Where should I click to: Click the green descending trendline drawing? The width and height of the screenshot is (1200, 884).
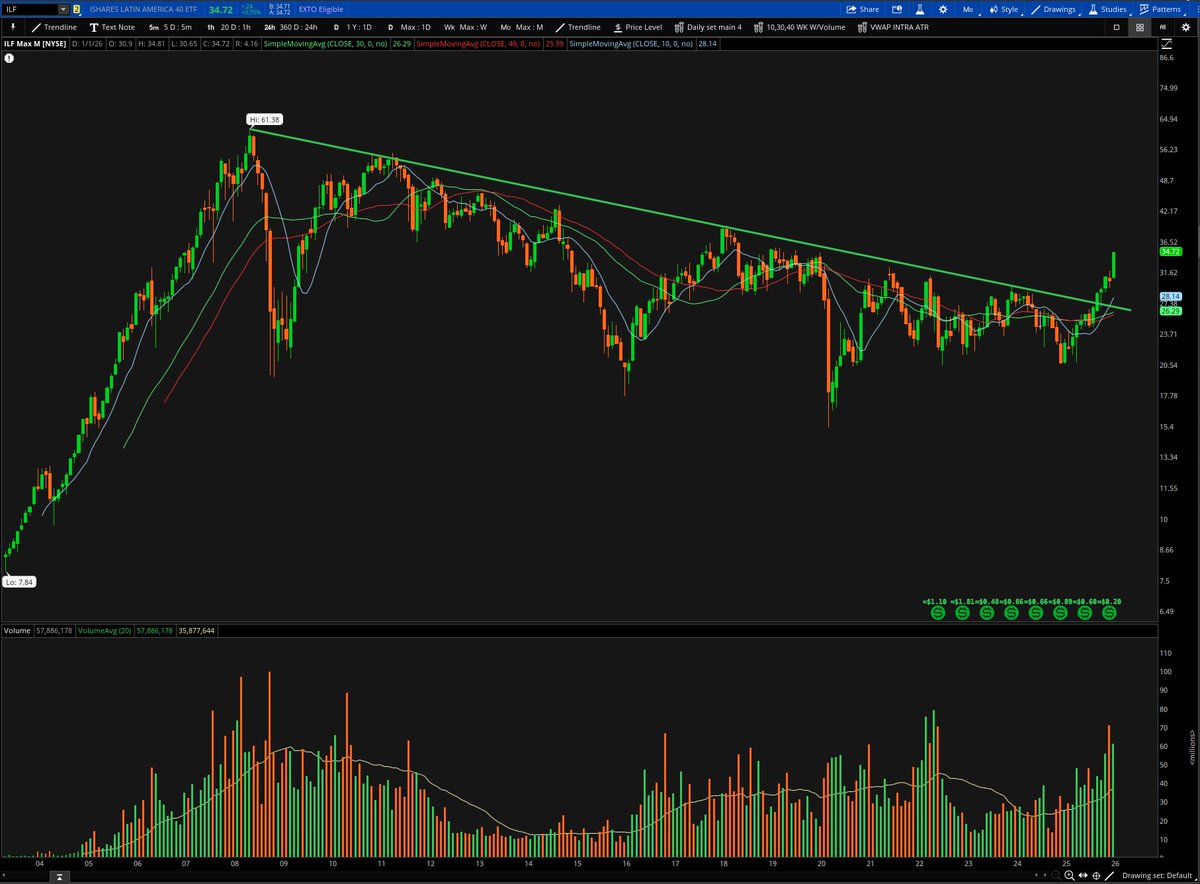[x=690, y=219]
